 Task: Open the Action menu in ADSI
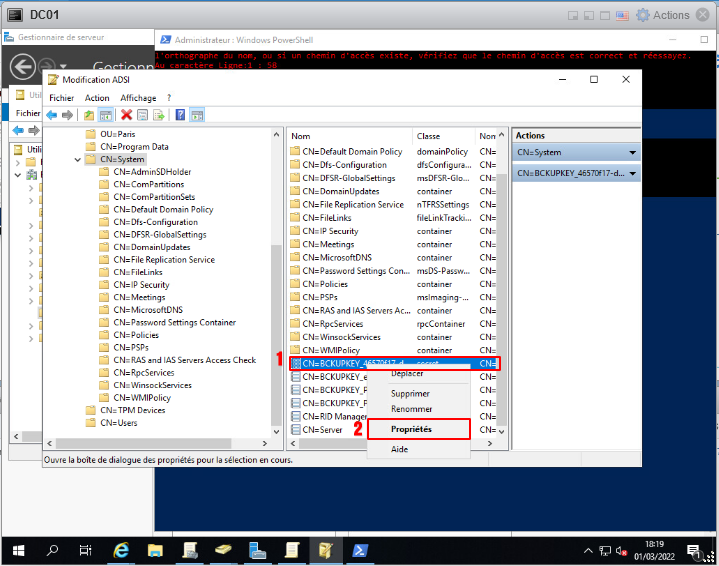97,98
